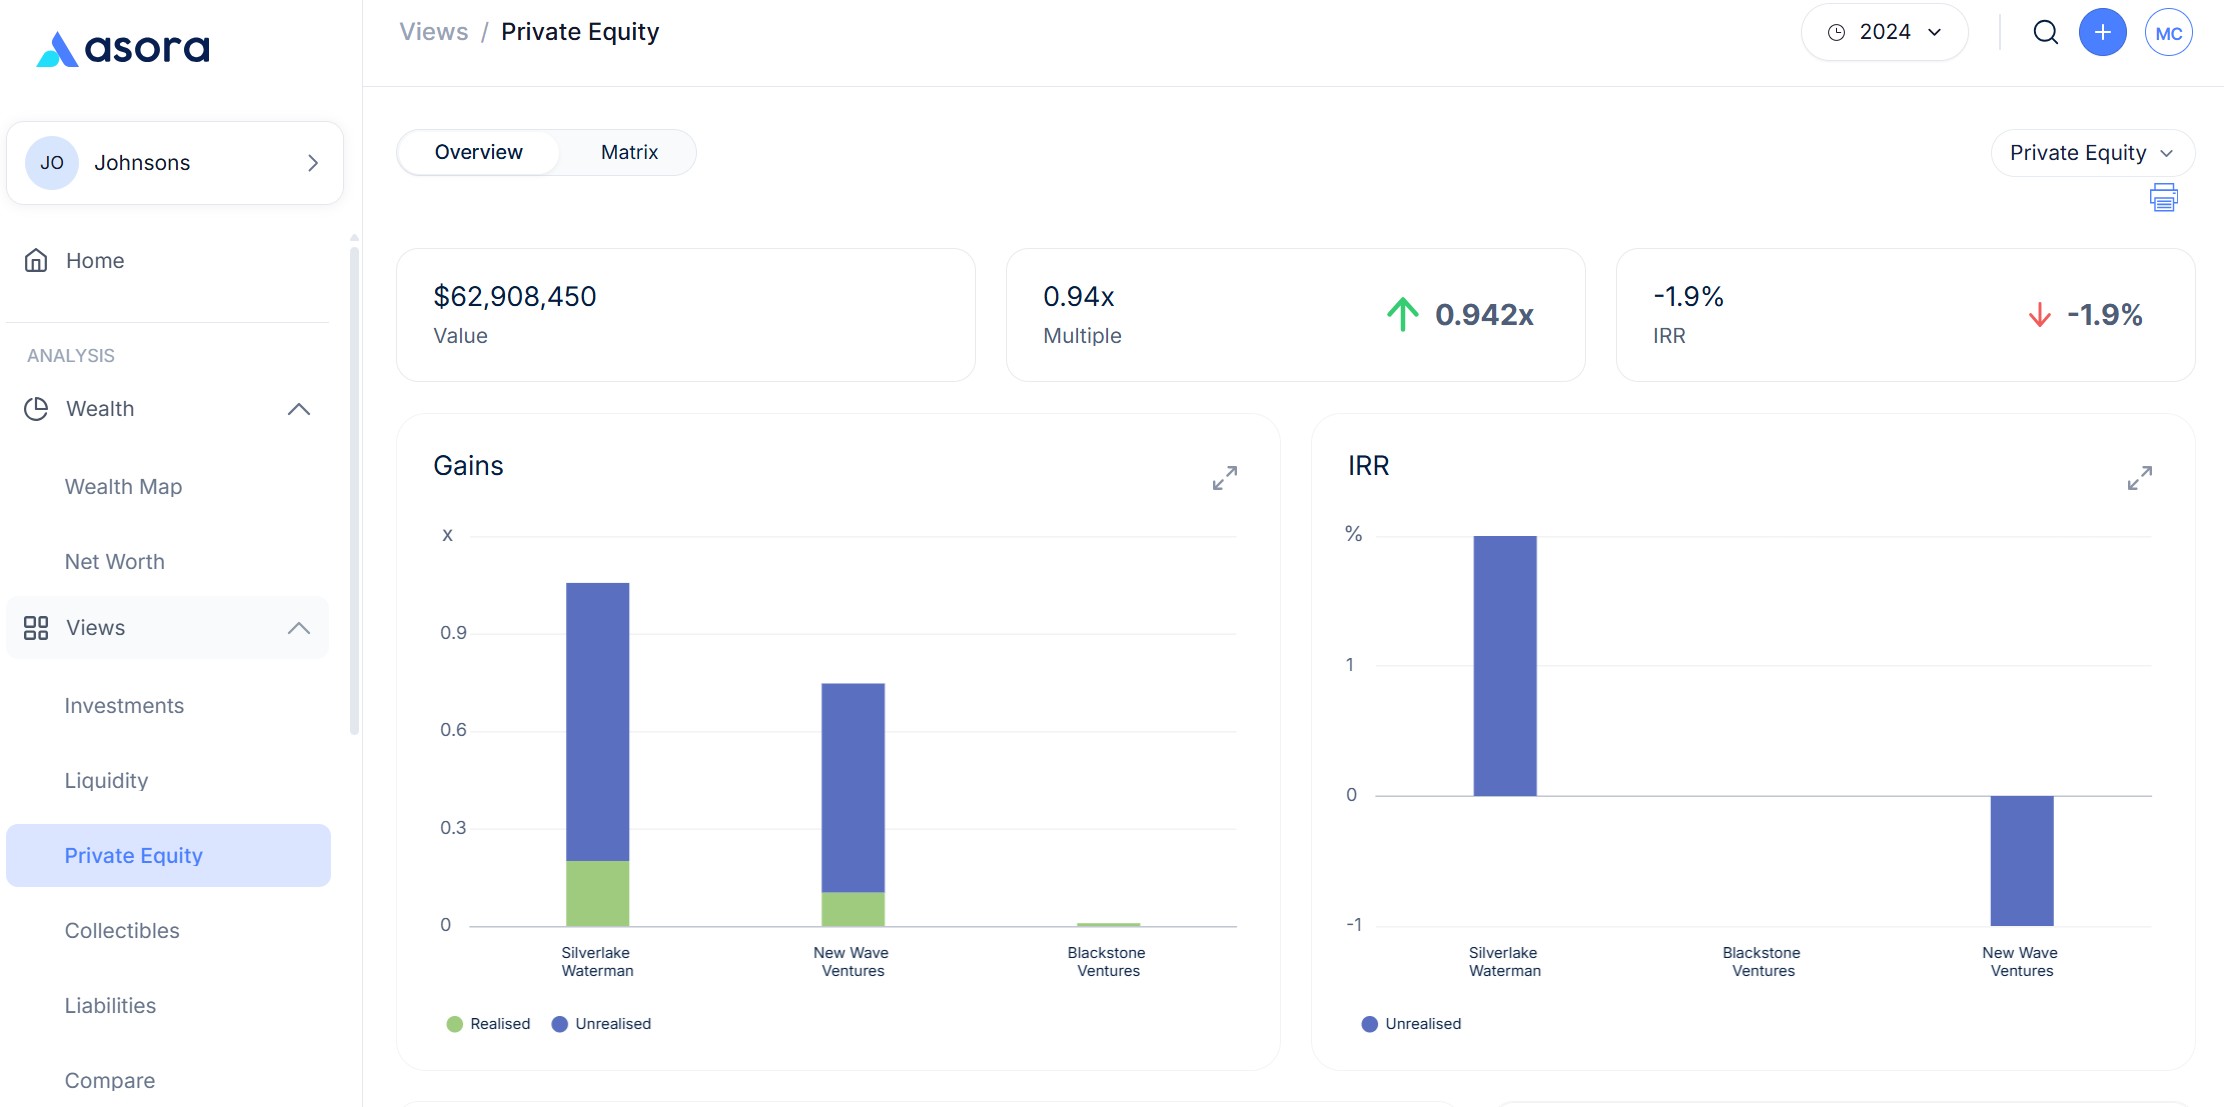
Task: Click the Asora logo
Action: [x=123, y=48]
